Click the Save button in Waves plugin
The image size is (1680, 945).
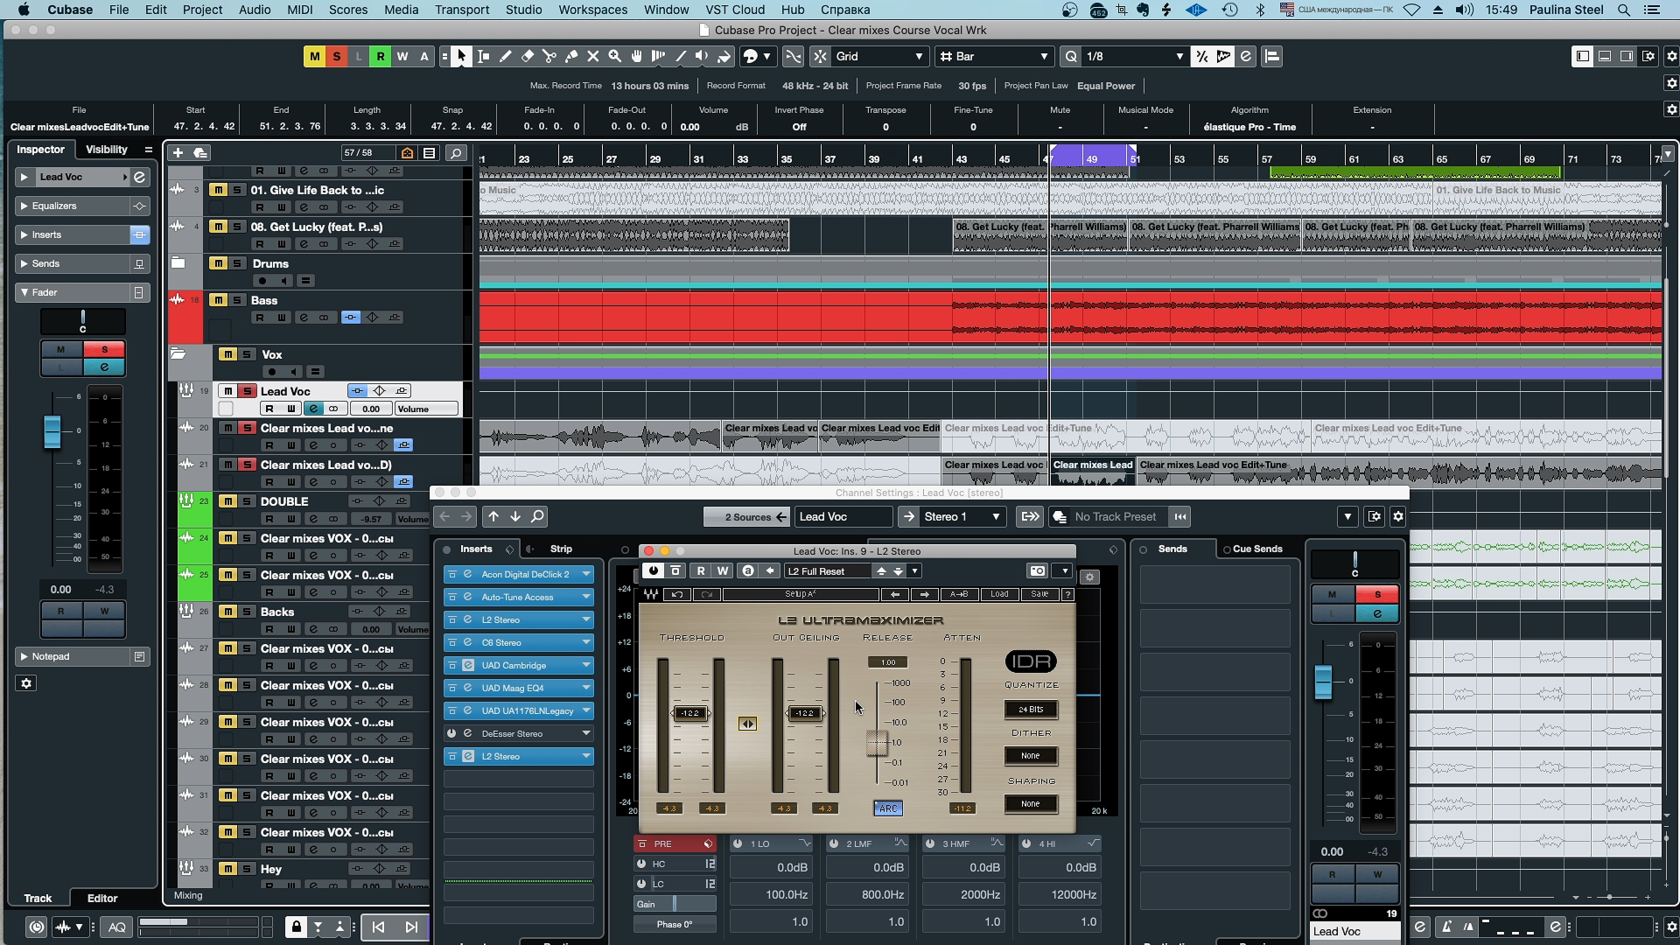pyautogui.click(x=1039, y=594)
